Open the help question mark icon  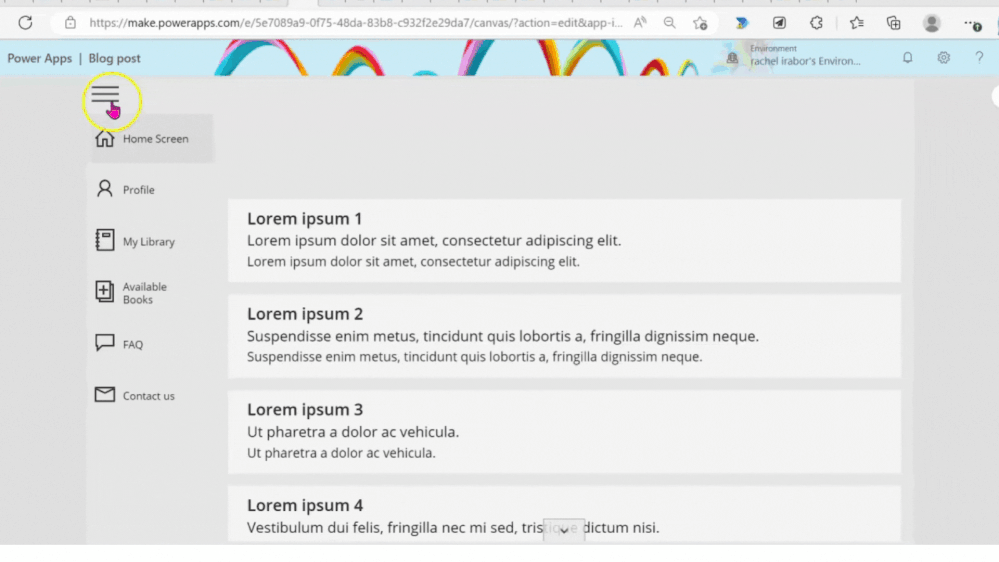979,58
